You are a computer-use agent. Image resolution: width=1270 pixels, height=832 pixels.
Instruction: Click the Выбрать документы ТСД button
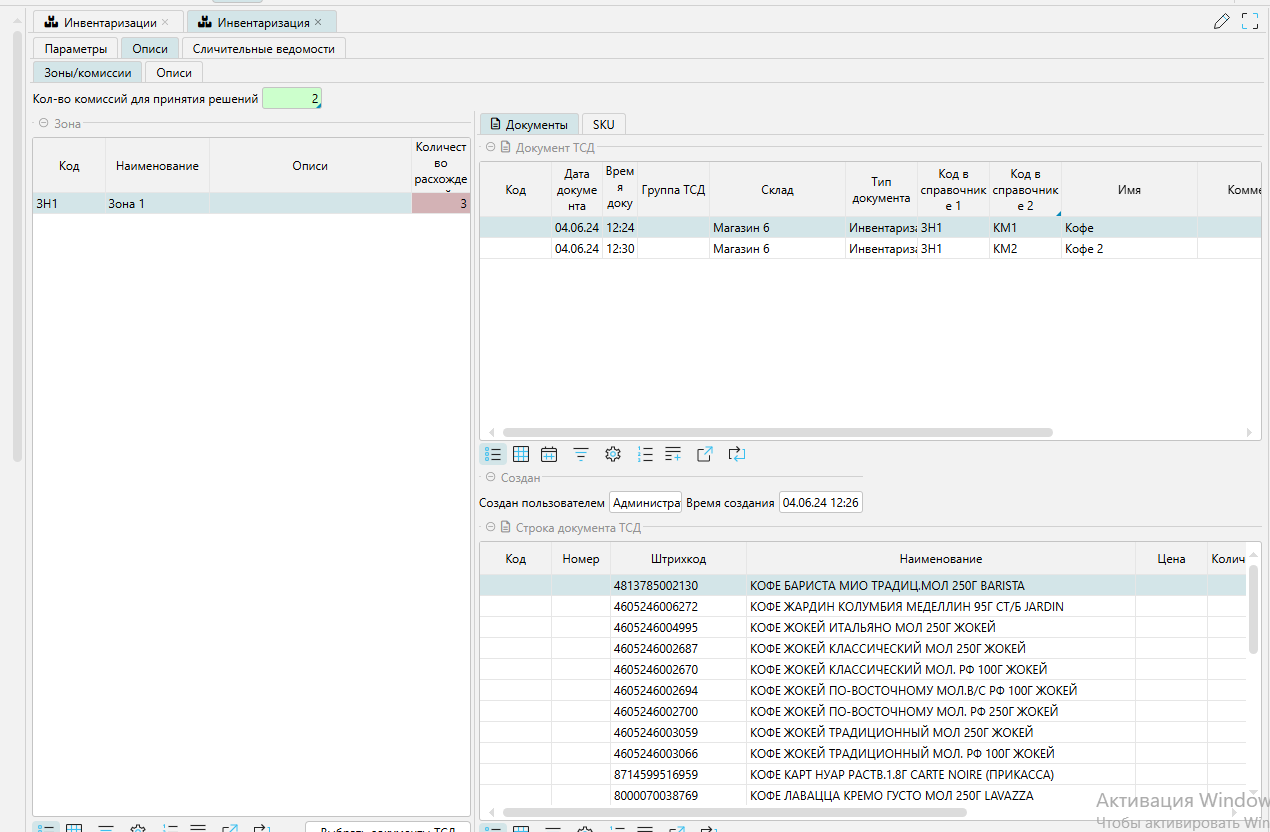click(x=387, y=828)
